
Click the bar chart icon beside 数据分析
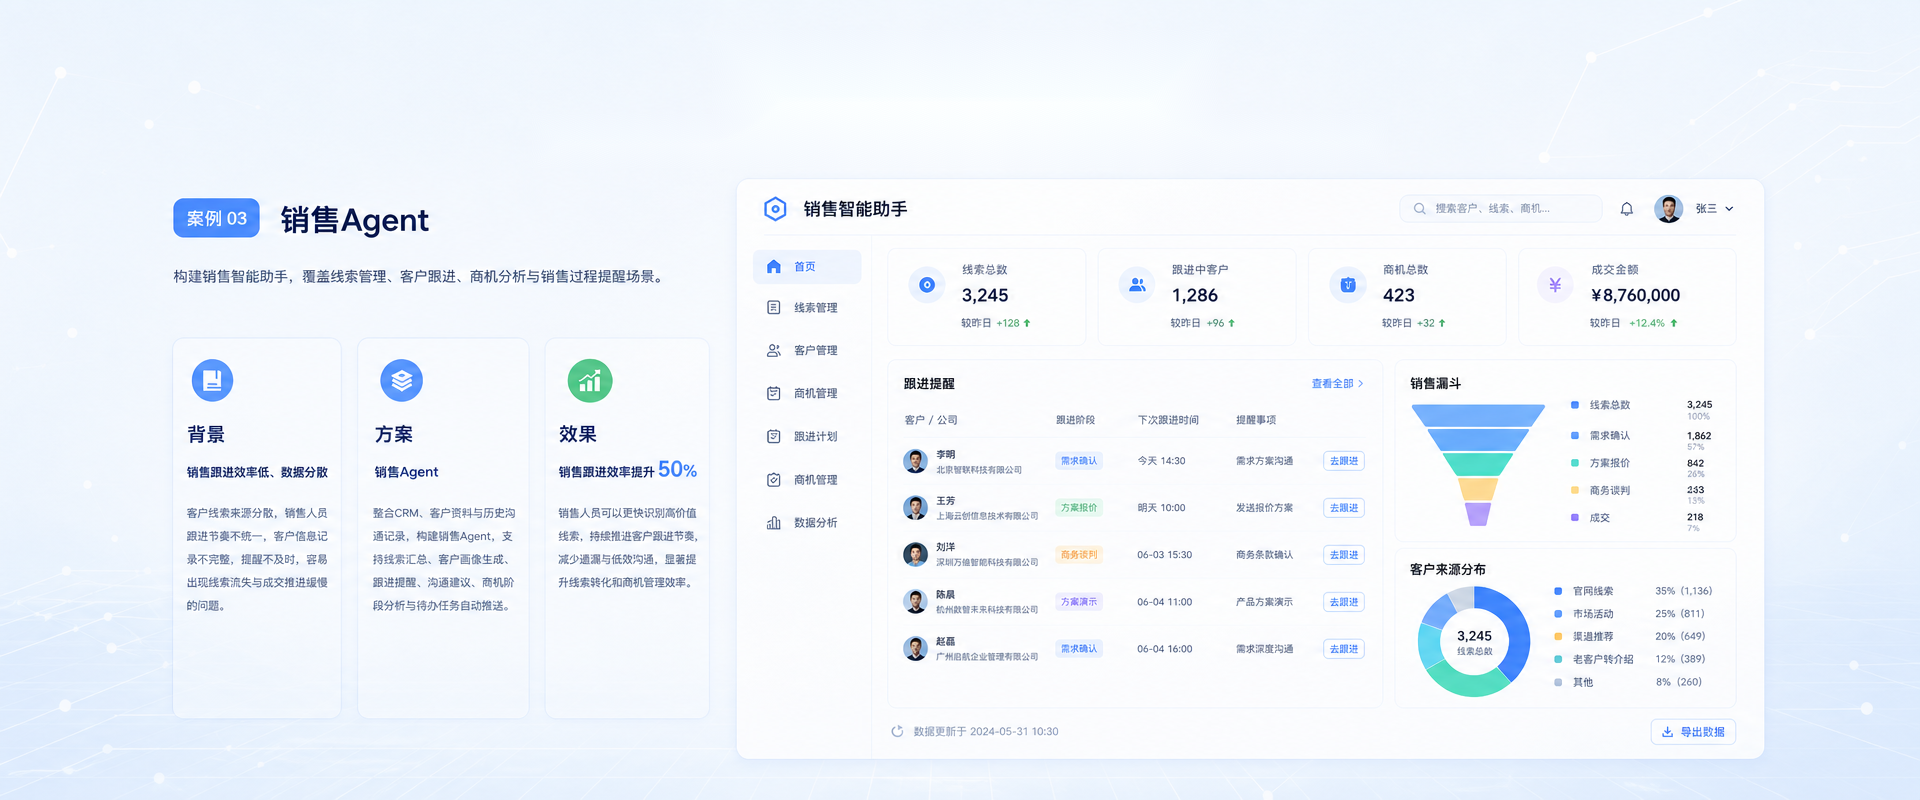pyautogui.click(x=774, y=523)
